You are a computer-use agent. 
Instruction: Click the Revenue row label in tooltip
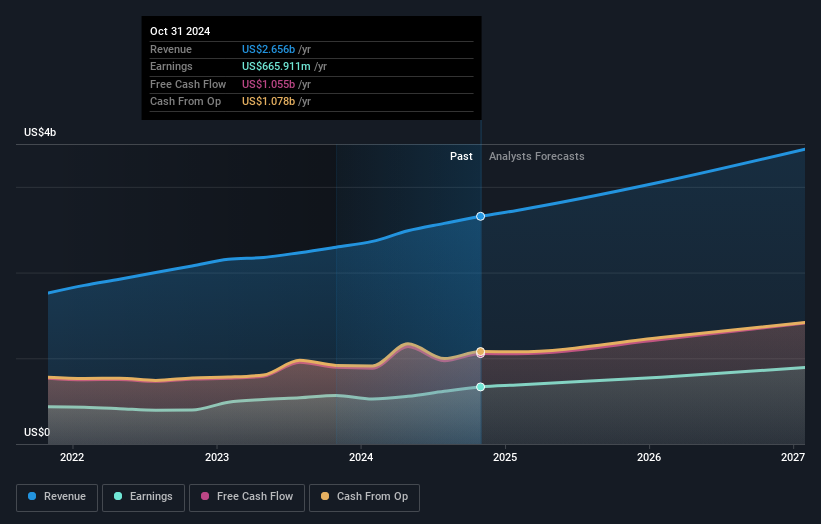click(x=171, y=49)
